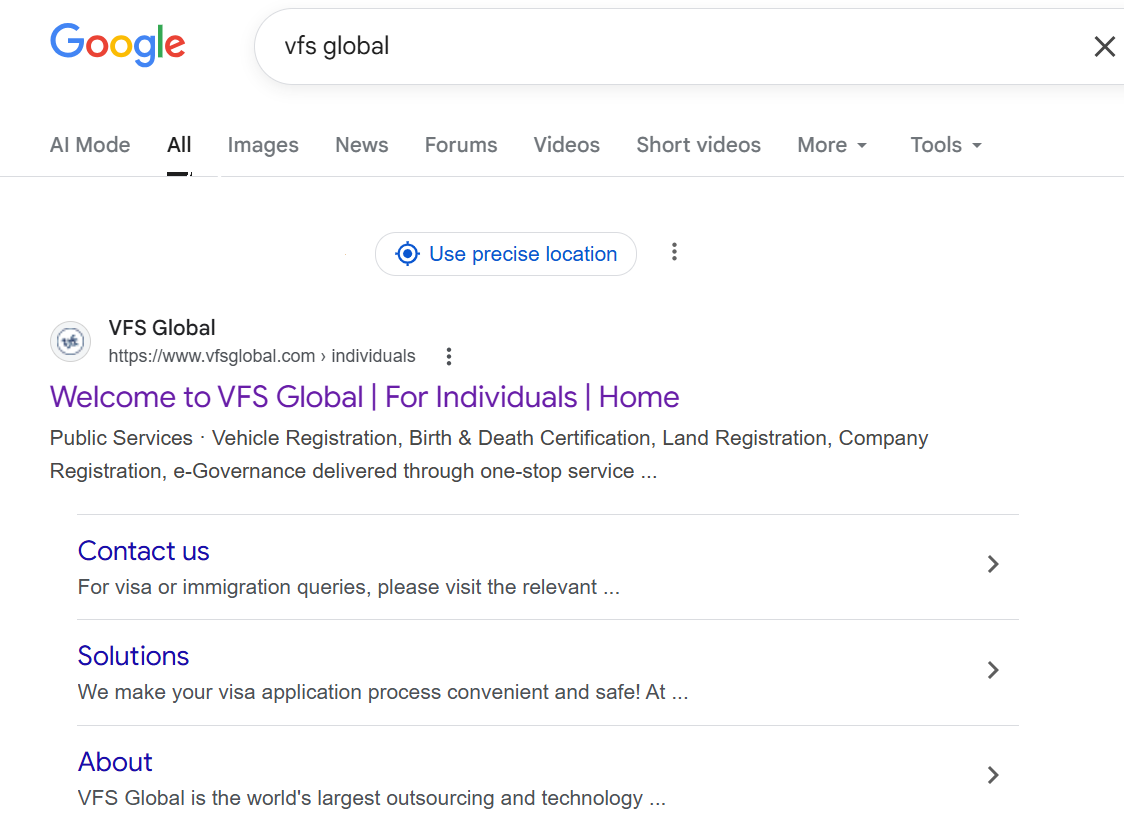Viewport: 1124px width, 820px height.
Task: Click the VFS Global site name
Action: tap(162, 328)
